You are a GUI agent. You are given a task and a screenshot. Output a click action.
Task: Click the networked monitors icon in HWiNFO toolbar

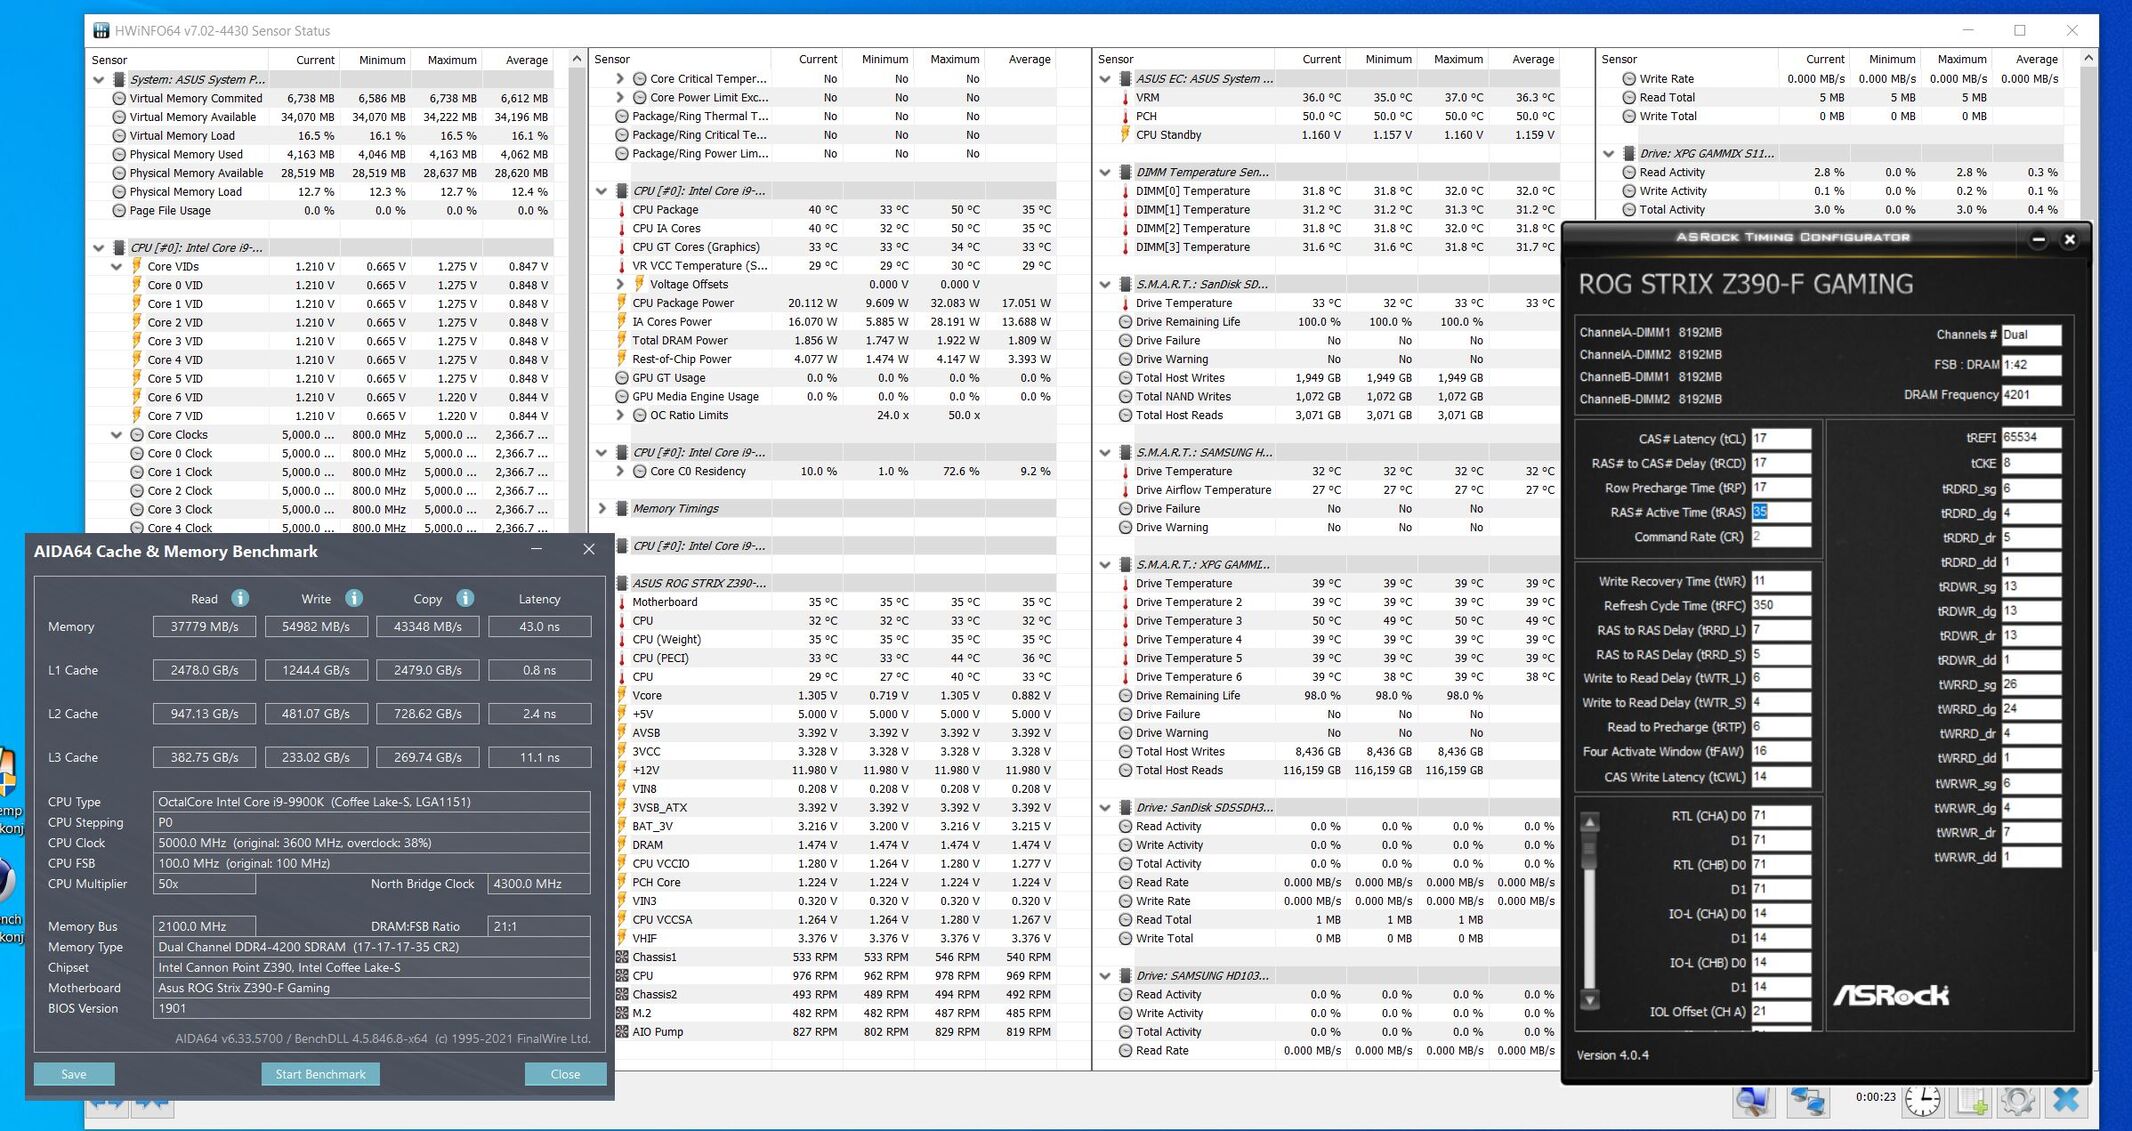pos(1808,1101)
